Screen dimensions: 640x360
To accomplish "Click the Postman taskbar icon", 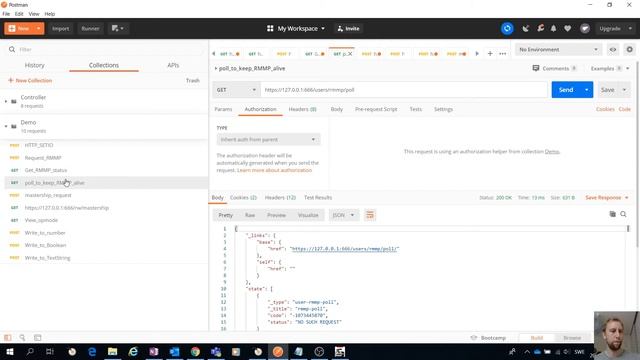I will coord(278,351).
